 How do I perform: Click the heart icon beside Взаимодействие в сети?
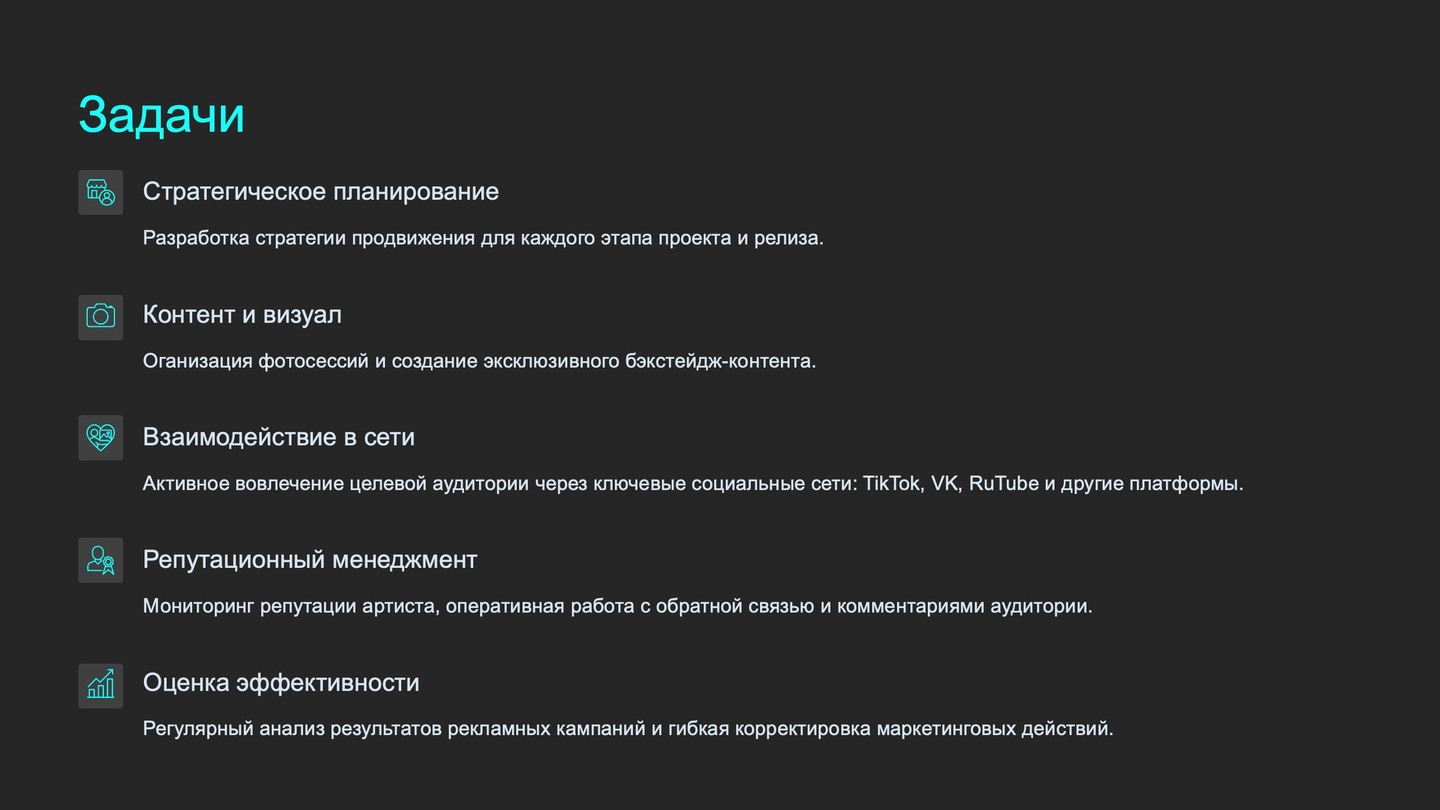click(x=100, y=438)
